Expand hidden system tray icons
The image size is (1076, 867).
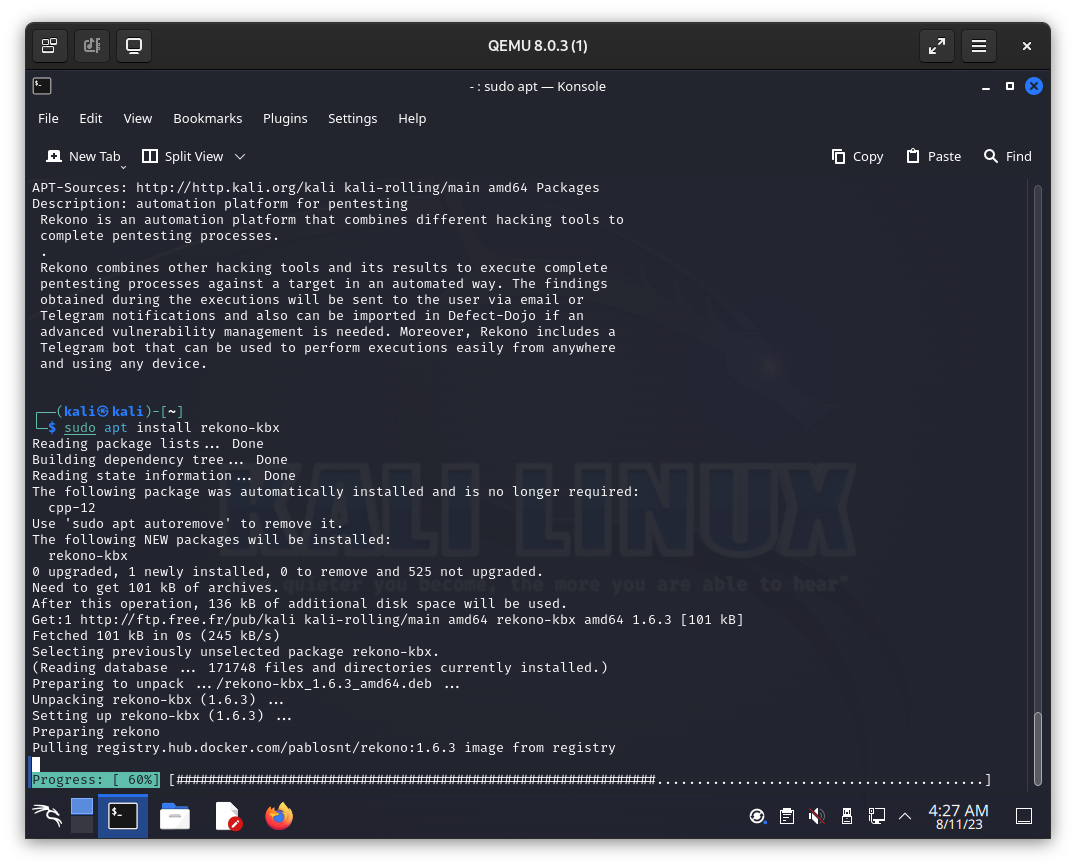click(x=905, y=816)
